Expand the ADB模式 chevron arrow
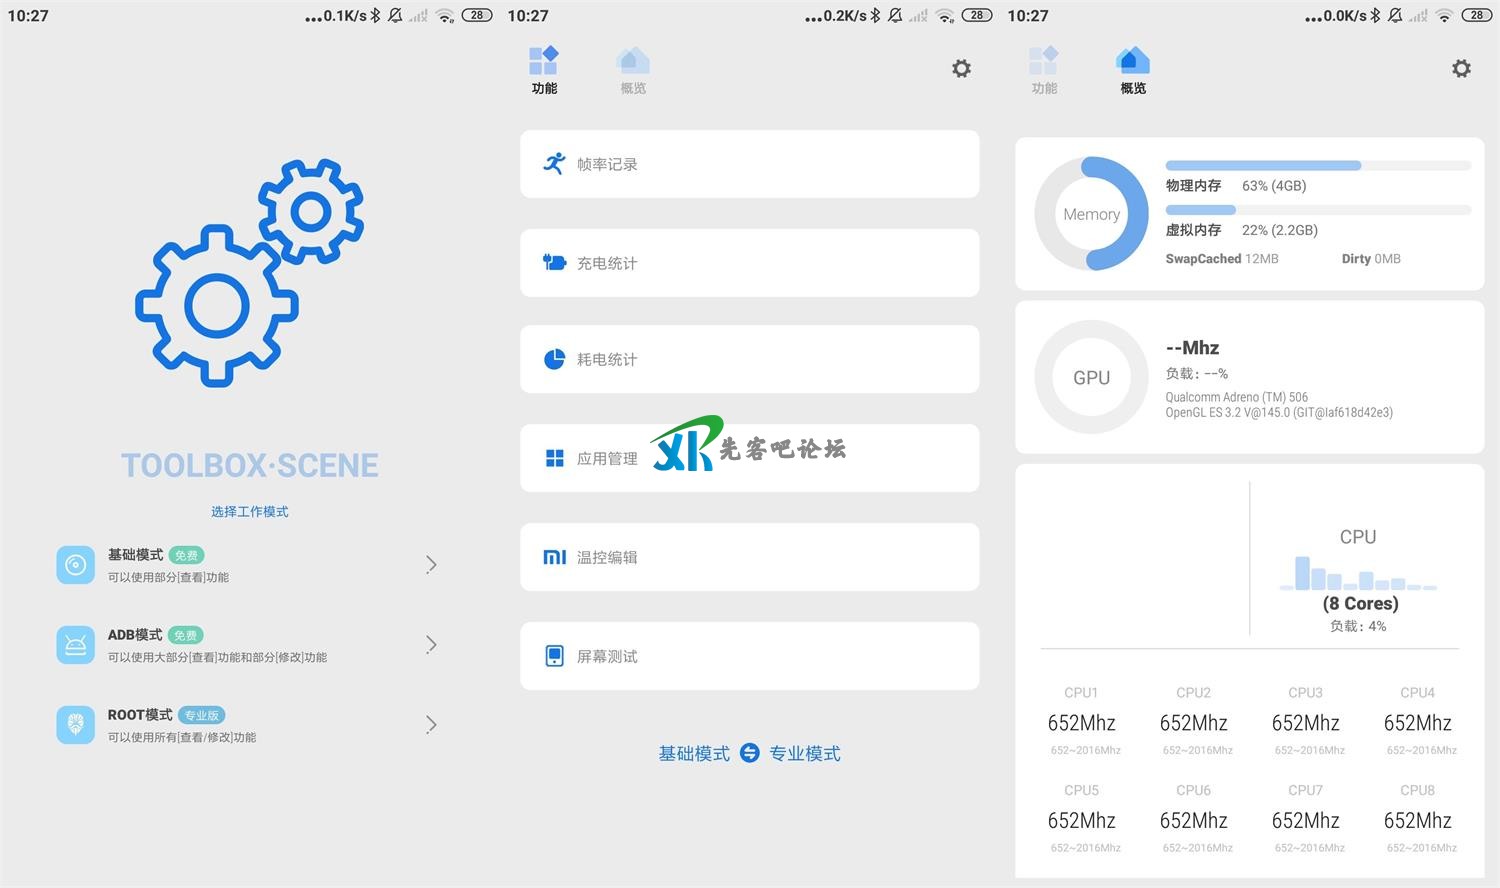 pyautogui.click(x=431, y=645)
